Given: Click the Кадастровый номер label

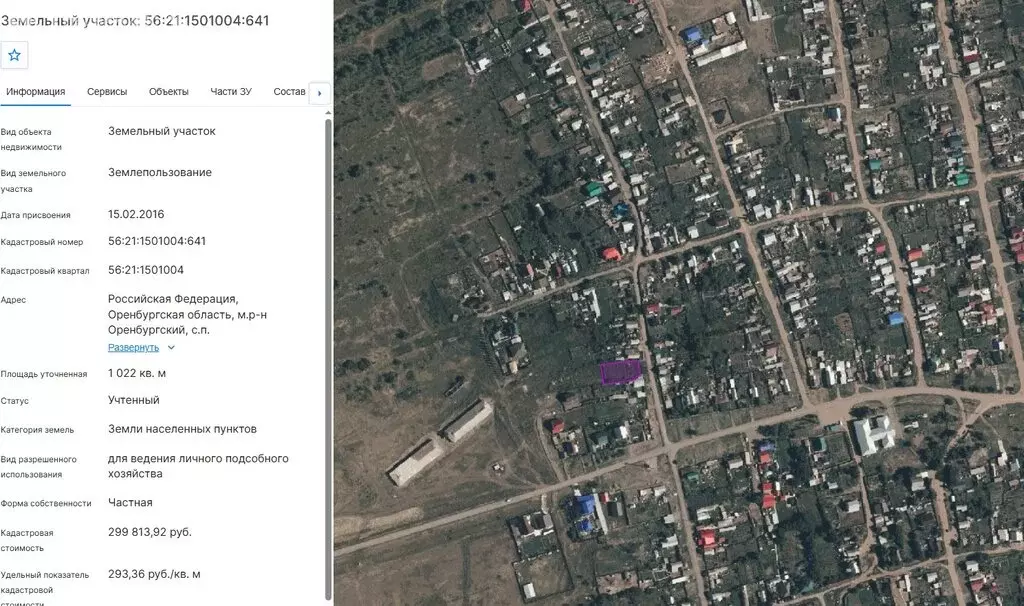Looking at the screenshot, I should (x=42, y=242).
